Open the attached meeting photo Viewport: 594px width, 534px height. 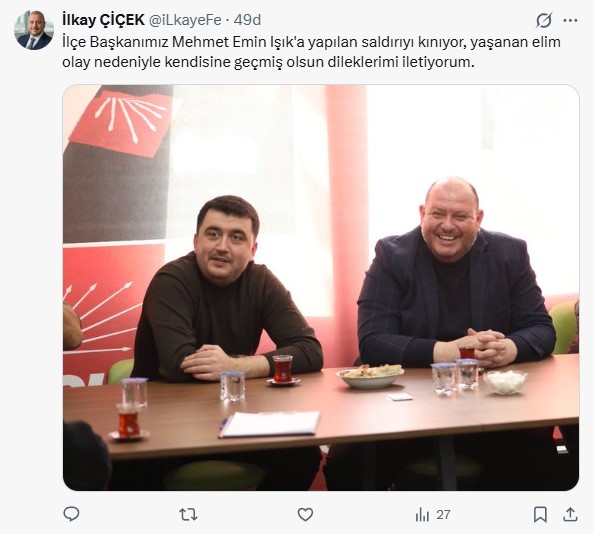click(x=321, y=287)
